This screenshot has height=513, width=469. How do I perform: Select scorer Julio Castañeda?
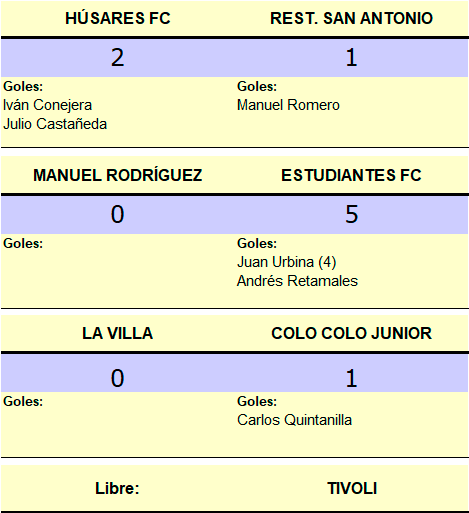point(55,124)
